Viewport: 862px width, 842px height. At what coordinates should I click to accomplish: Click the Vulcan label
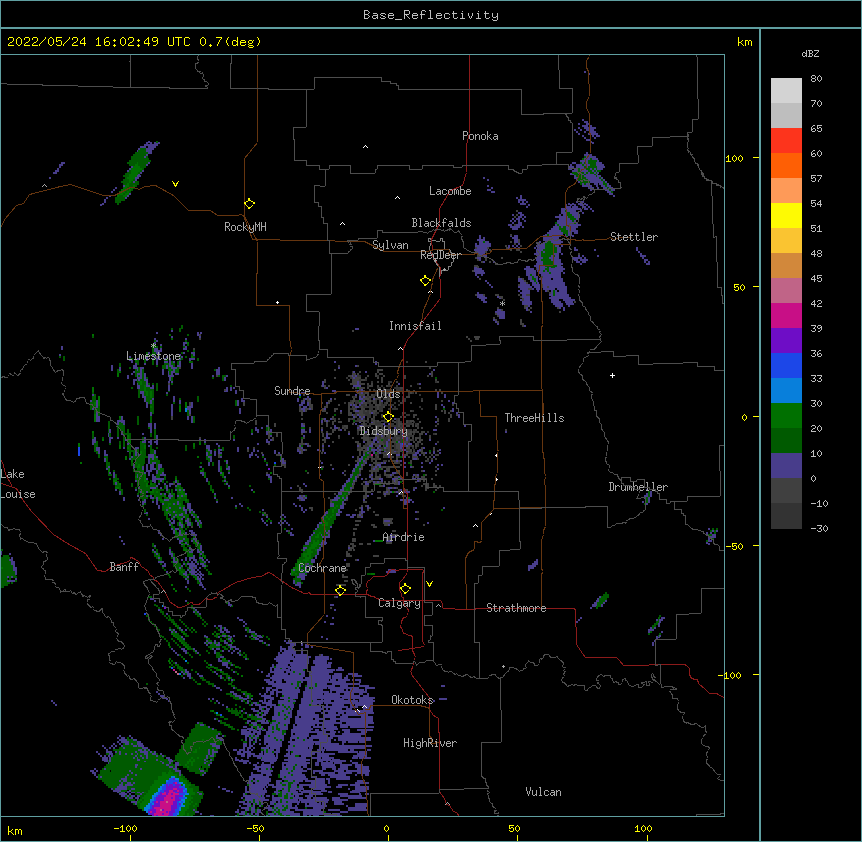click(543, 792)
